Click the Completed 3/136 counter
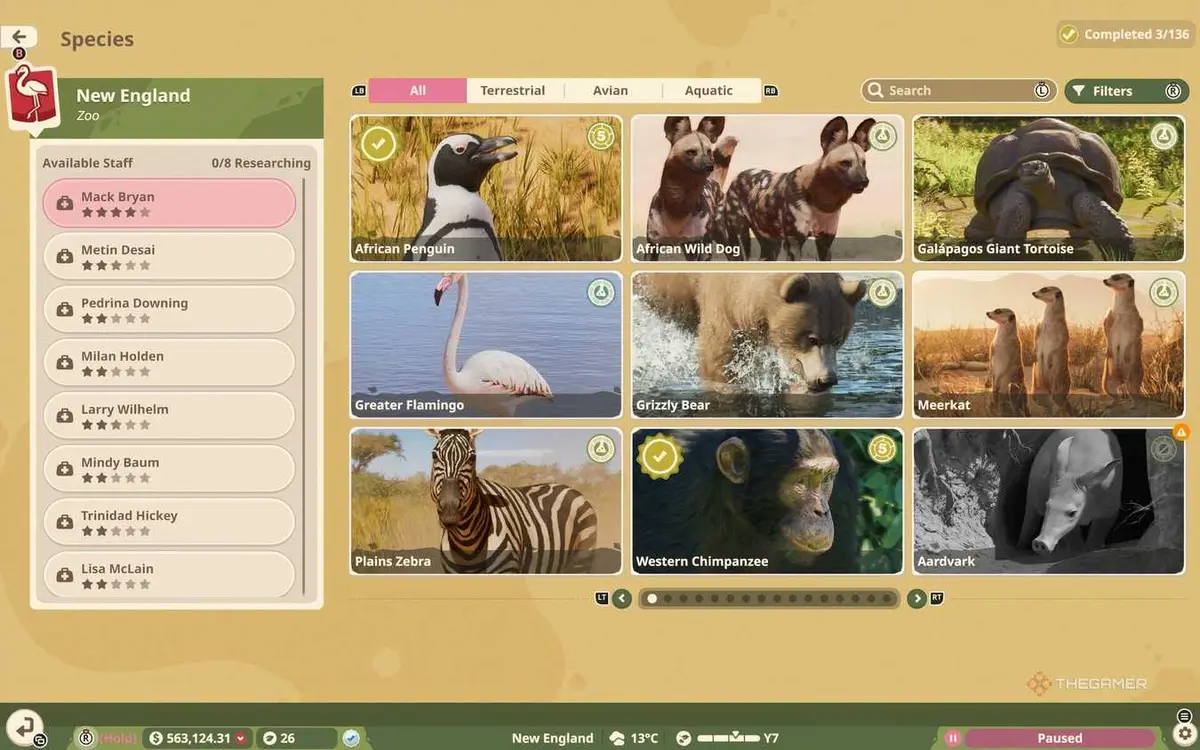 click(x=1125, y=34)
